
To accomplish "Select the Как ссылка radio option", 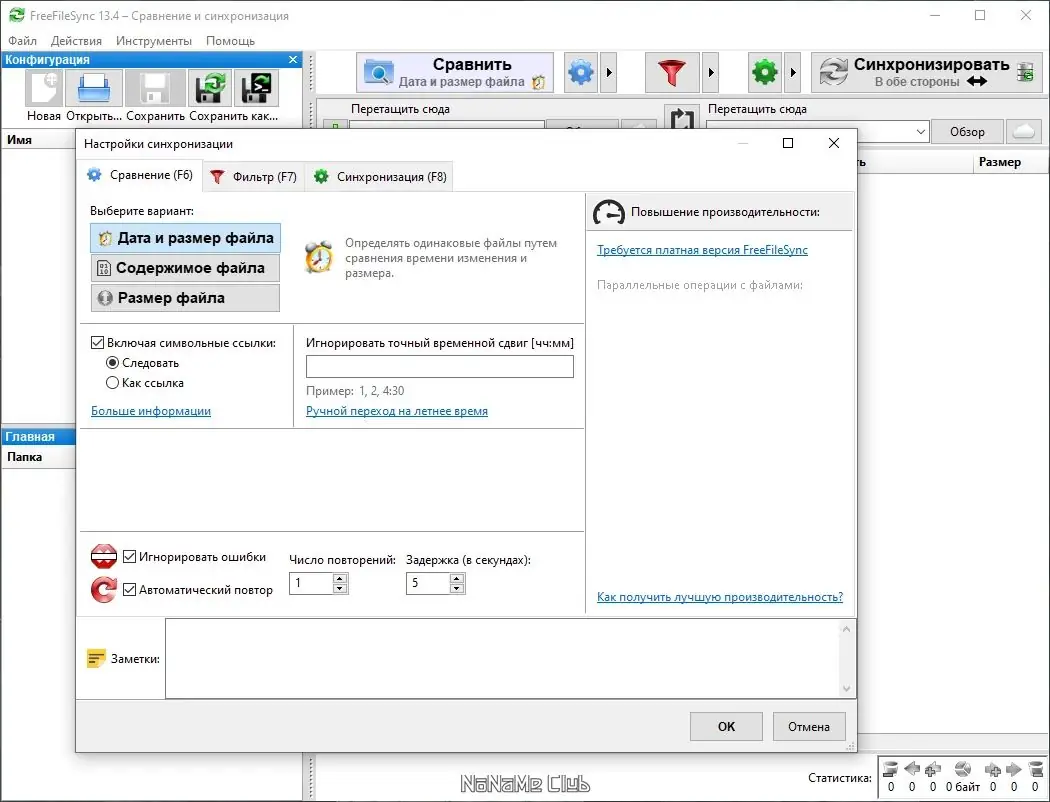I will 112,383.
